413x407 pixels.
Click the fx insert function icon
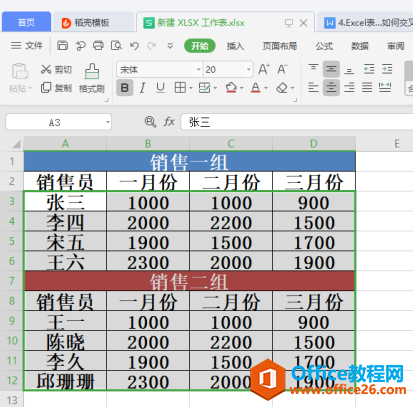169,122
